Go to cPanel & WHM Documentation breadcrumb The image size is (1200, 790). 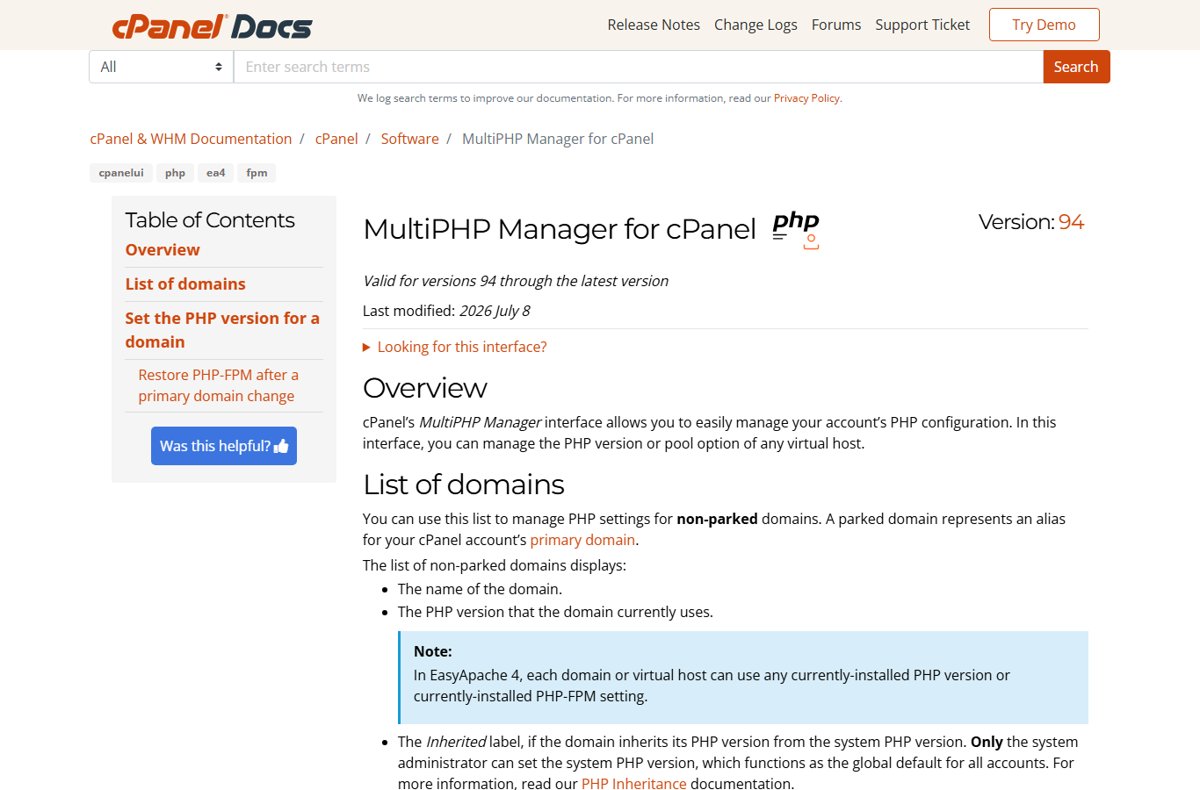pos(191,139)
